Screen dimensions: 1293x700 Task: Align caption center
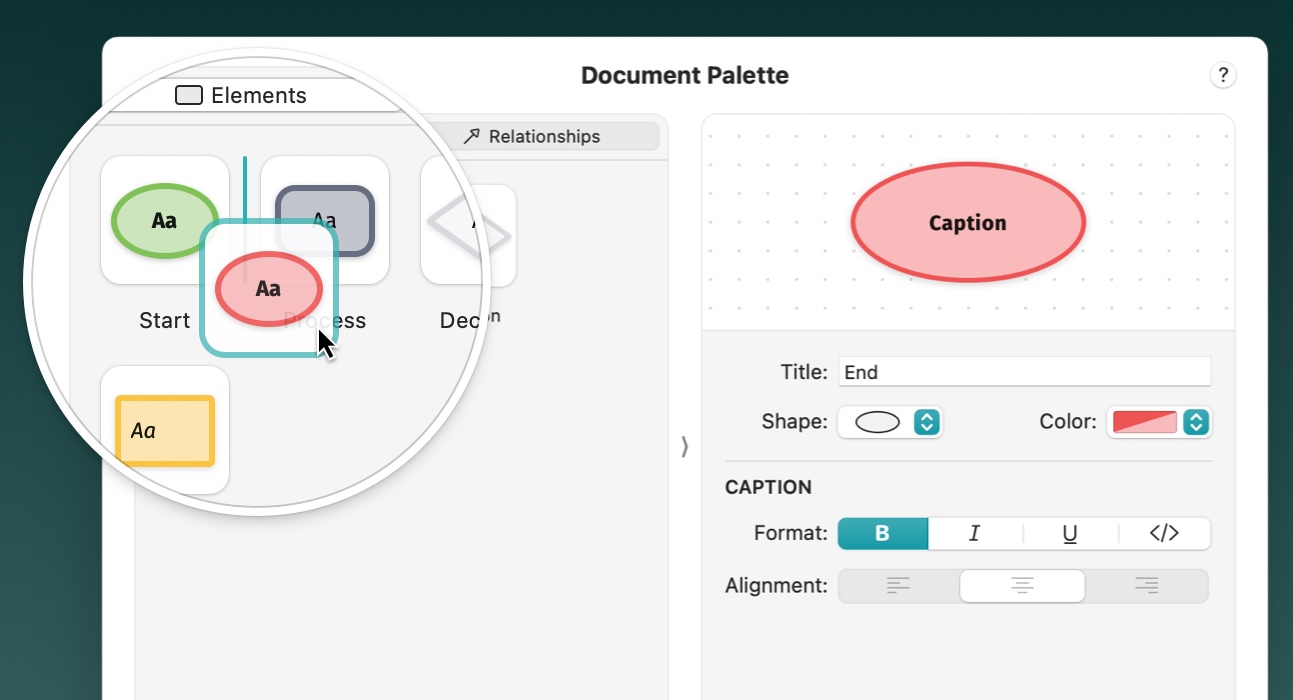(1022, 586)
